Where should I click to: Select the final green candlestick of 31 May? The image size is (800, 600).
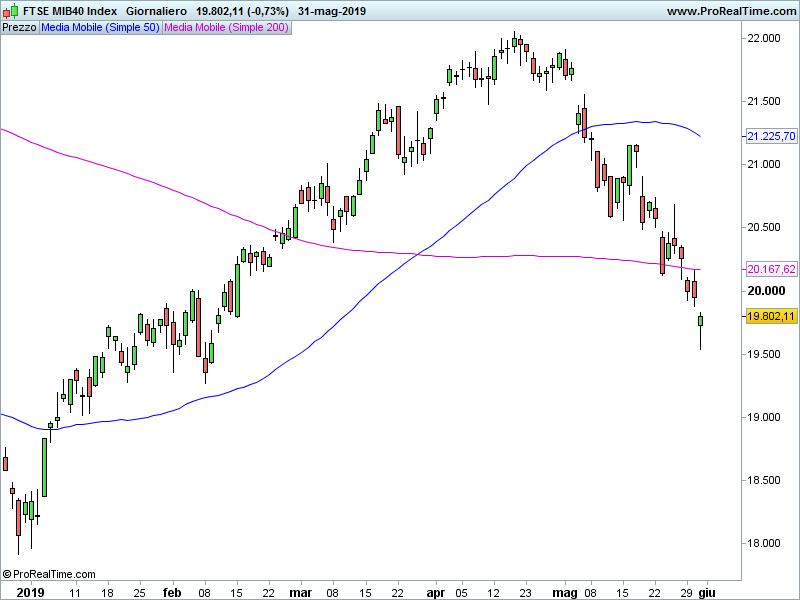pos(701,321)
